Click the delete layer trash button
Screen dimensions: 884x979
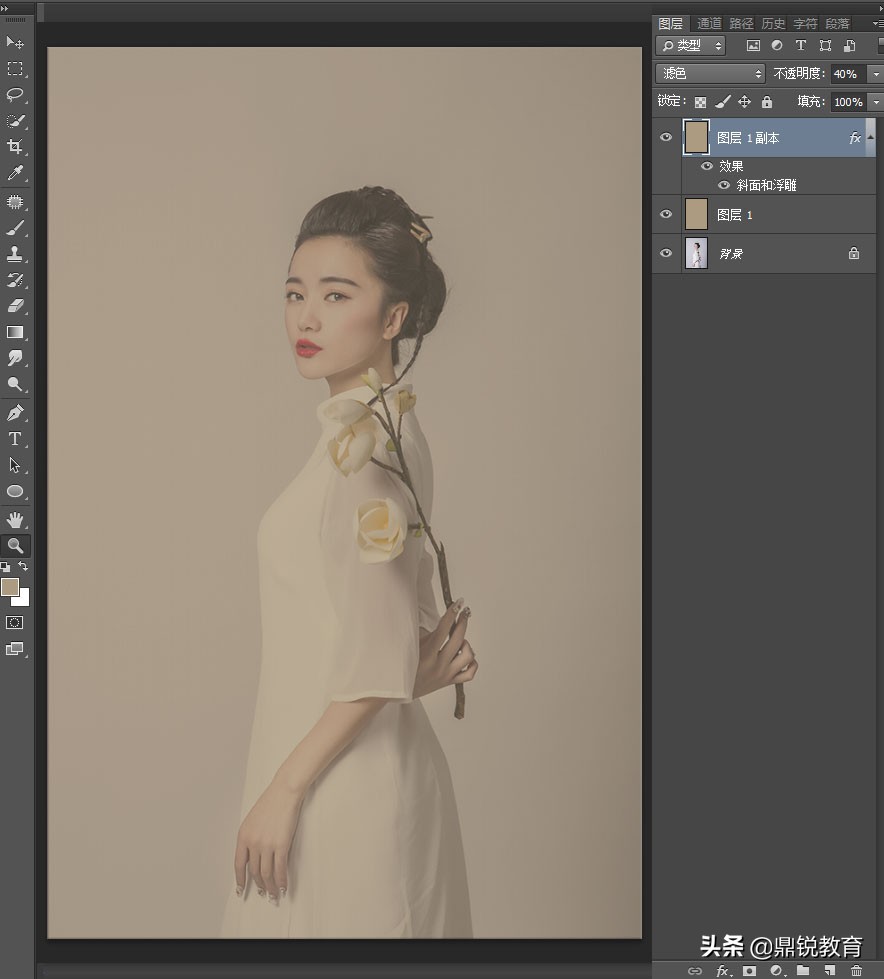(x=855, y=970)
